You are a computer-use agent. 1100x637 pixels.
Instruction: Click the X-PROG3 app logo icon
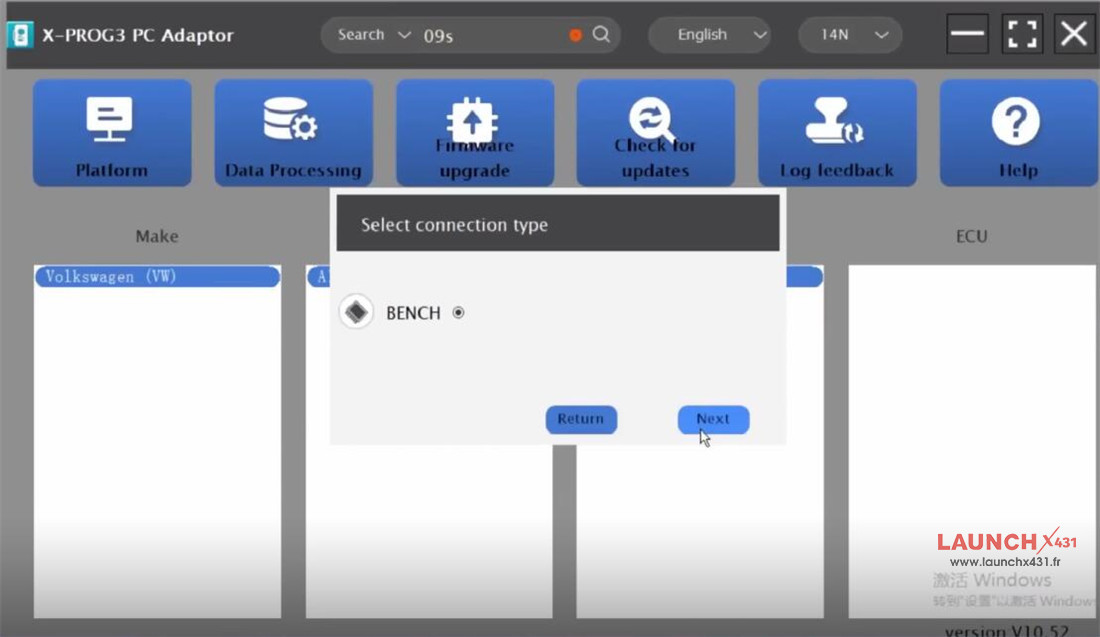pos(20,35)
